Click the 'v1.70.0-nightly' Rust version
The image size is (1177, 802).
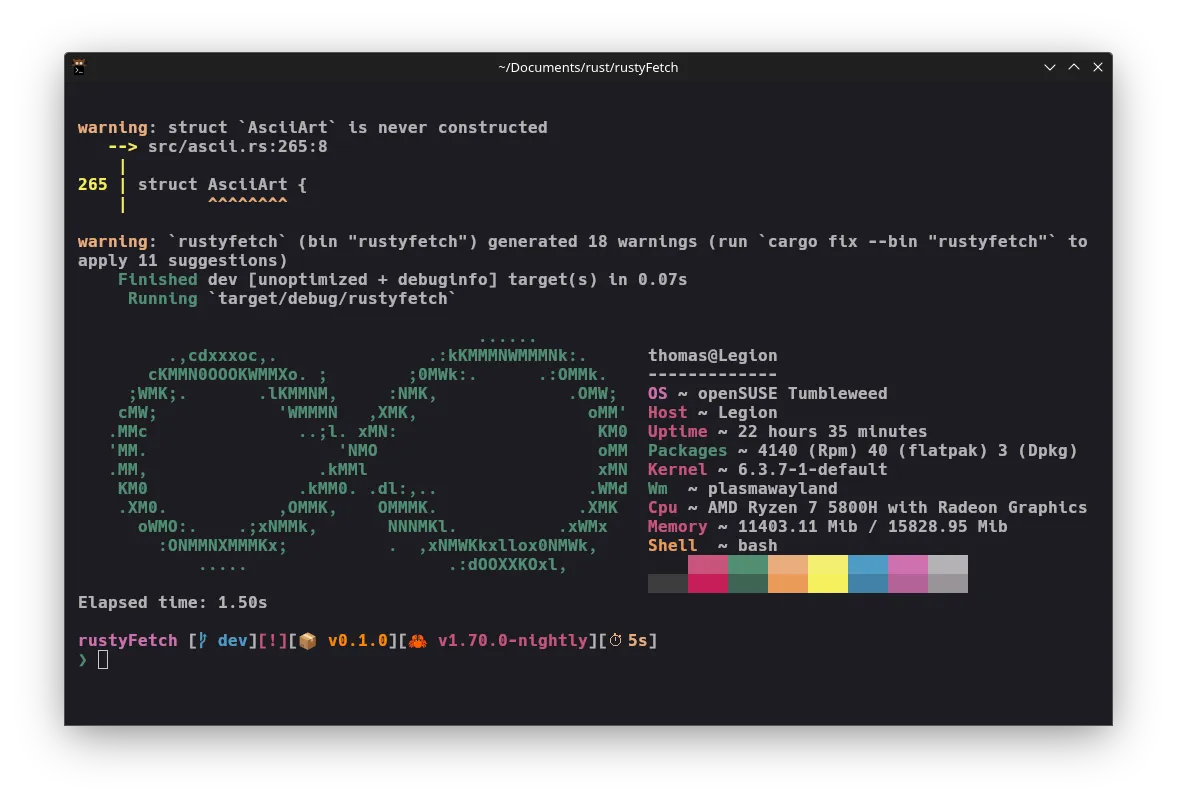pos(513,641)
